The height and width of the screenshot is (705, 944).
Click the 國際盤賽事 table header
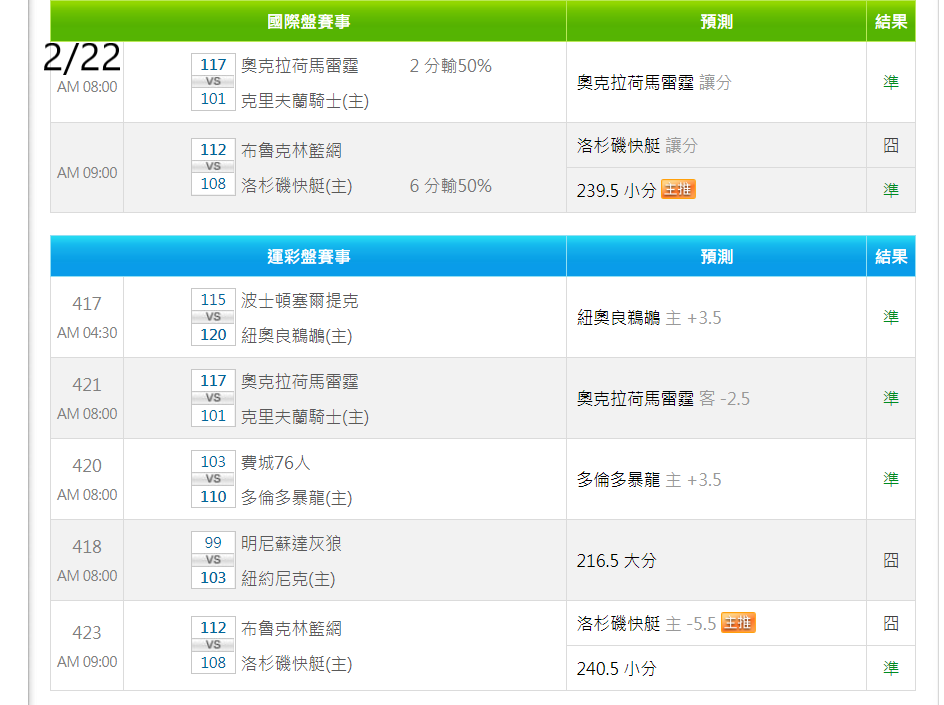[x=308, y=22]
